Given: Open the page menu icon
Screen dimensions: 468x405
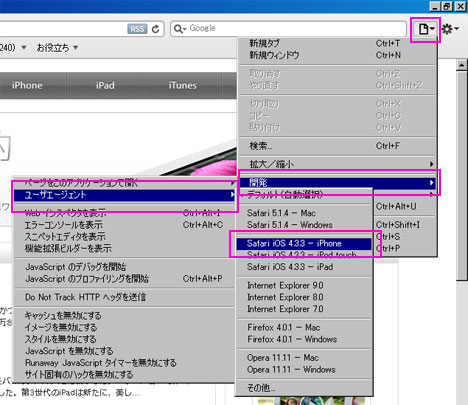Looking at the screenshot, I should point(426,29).
